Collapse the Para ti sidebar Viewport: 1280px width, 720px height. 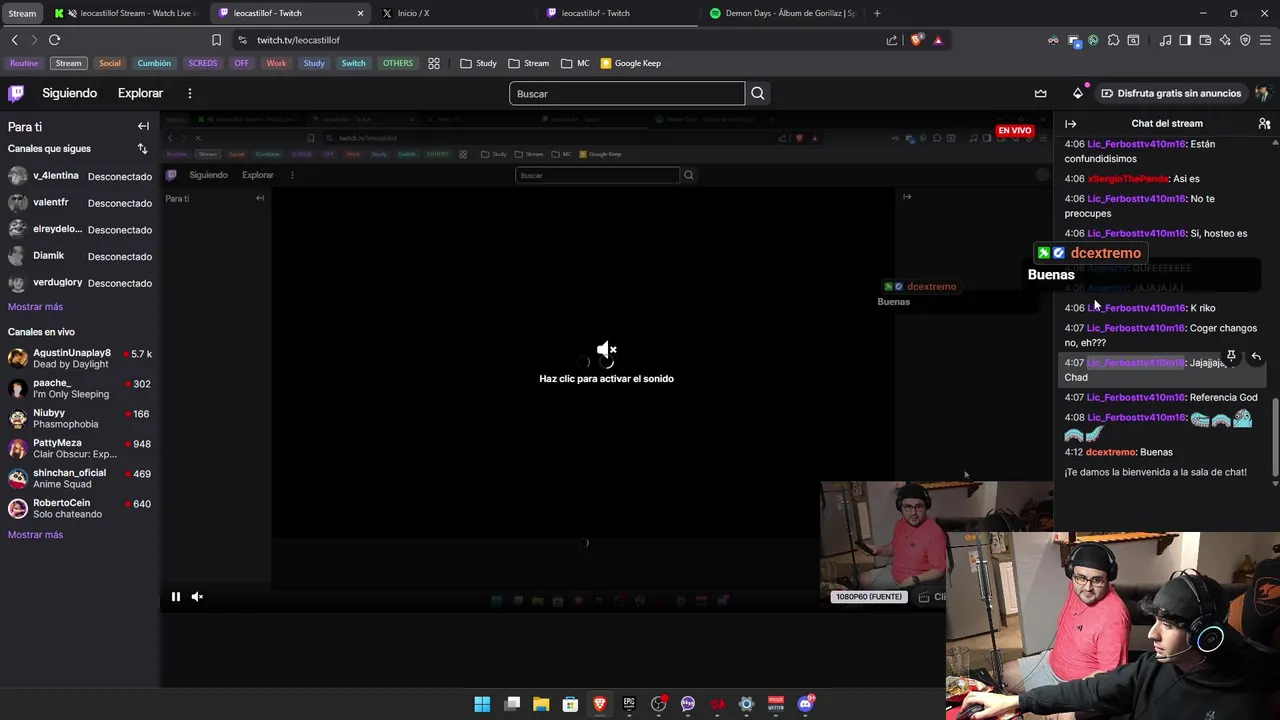coord(143,126)
